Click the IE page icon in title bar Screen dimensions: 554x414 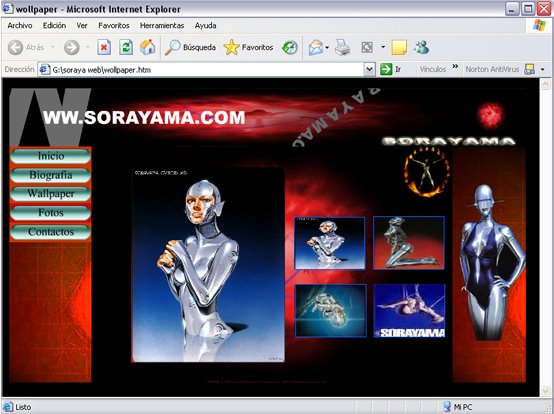8,8
